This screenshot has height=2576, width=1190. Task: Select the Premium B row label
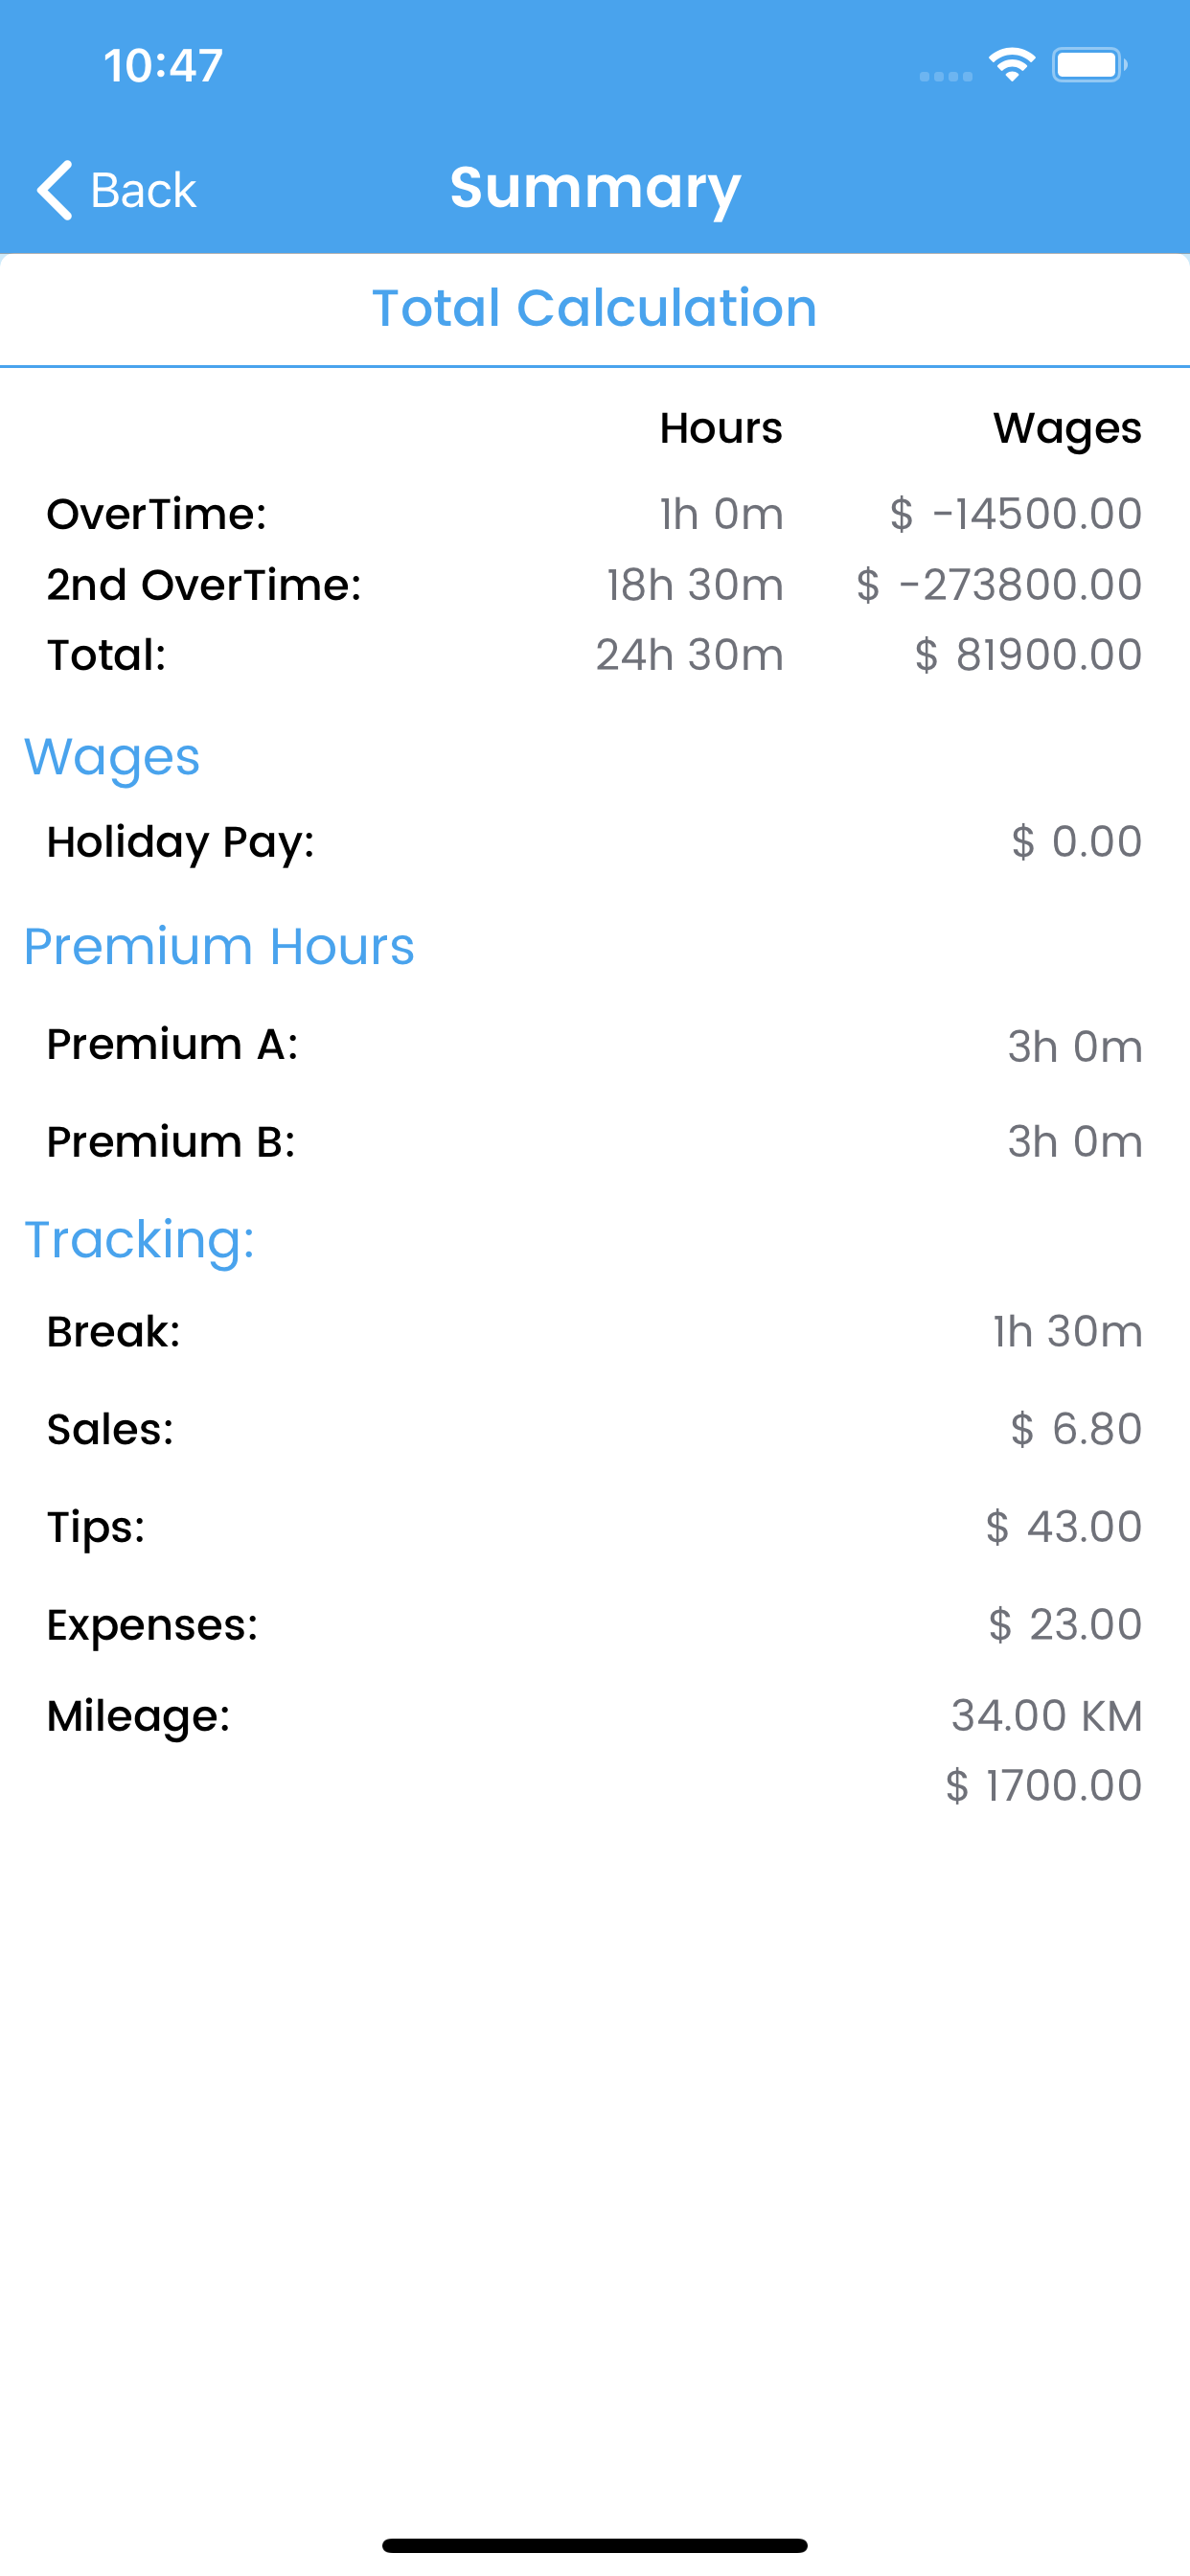tap(171, 1142)
